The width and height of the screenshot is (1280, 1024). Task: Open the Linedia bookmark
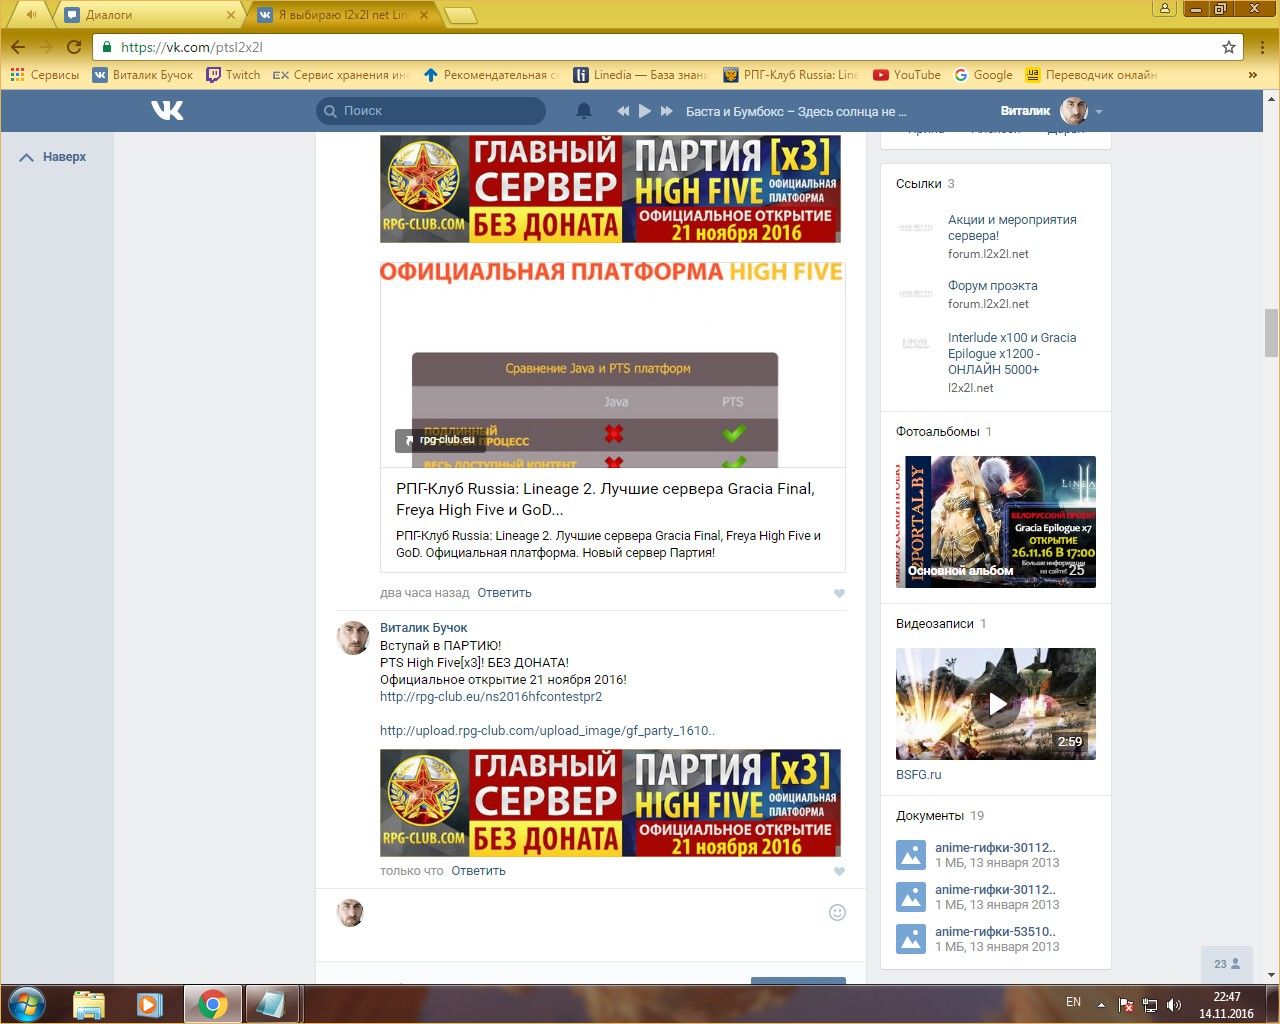click(641, 75)
